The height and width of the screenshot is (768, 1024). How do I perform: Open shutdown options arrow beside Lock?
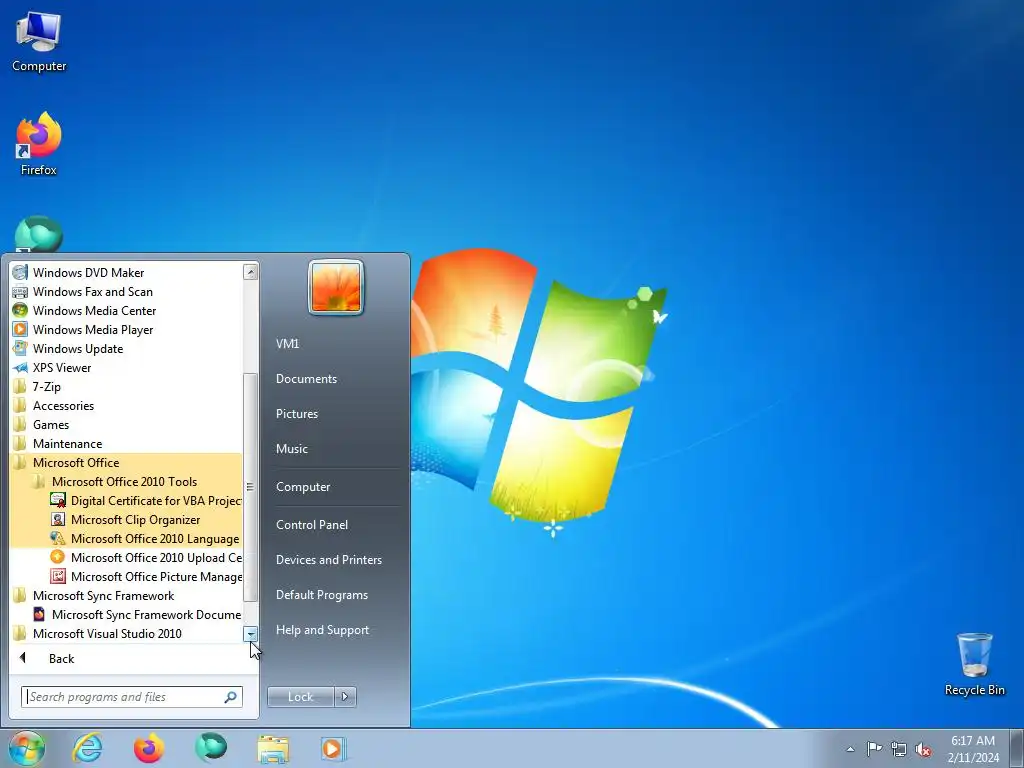pyautogui.click(x=345, y=697)
